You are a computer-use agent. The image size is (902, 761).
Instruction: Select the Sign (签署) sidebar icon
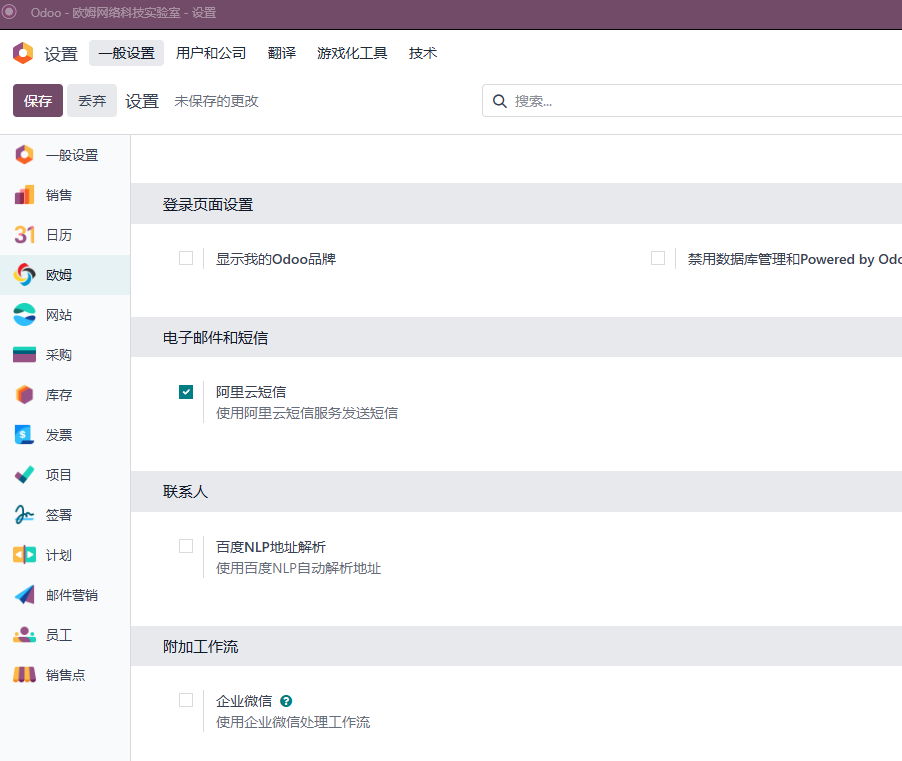coord(24,515)
